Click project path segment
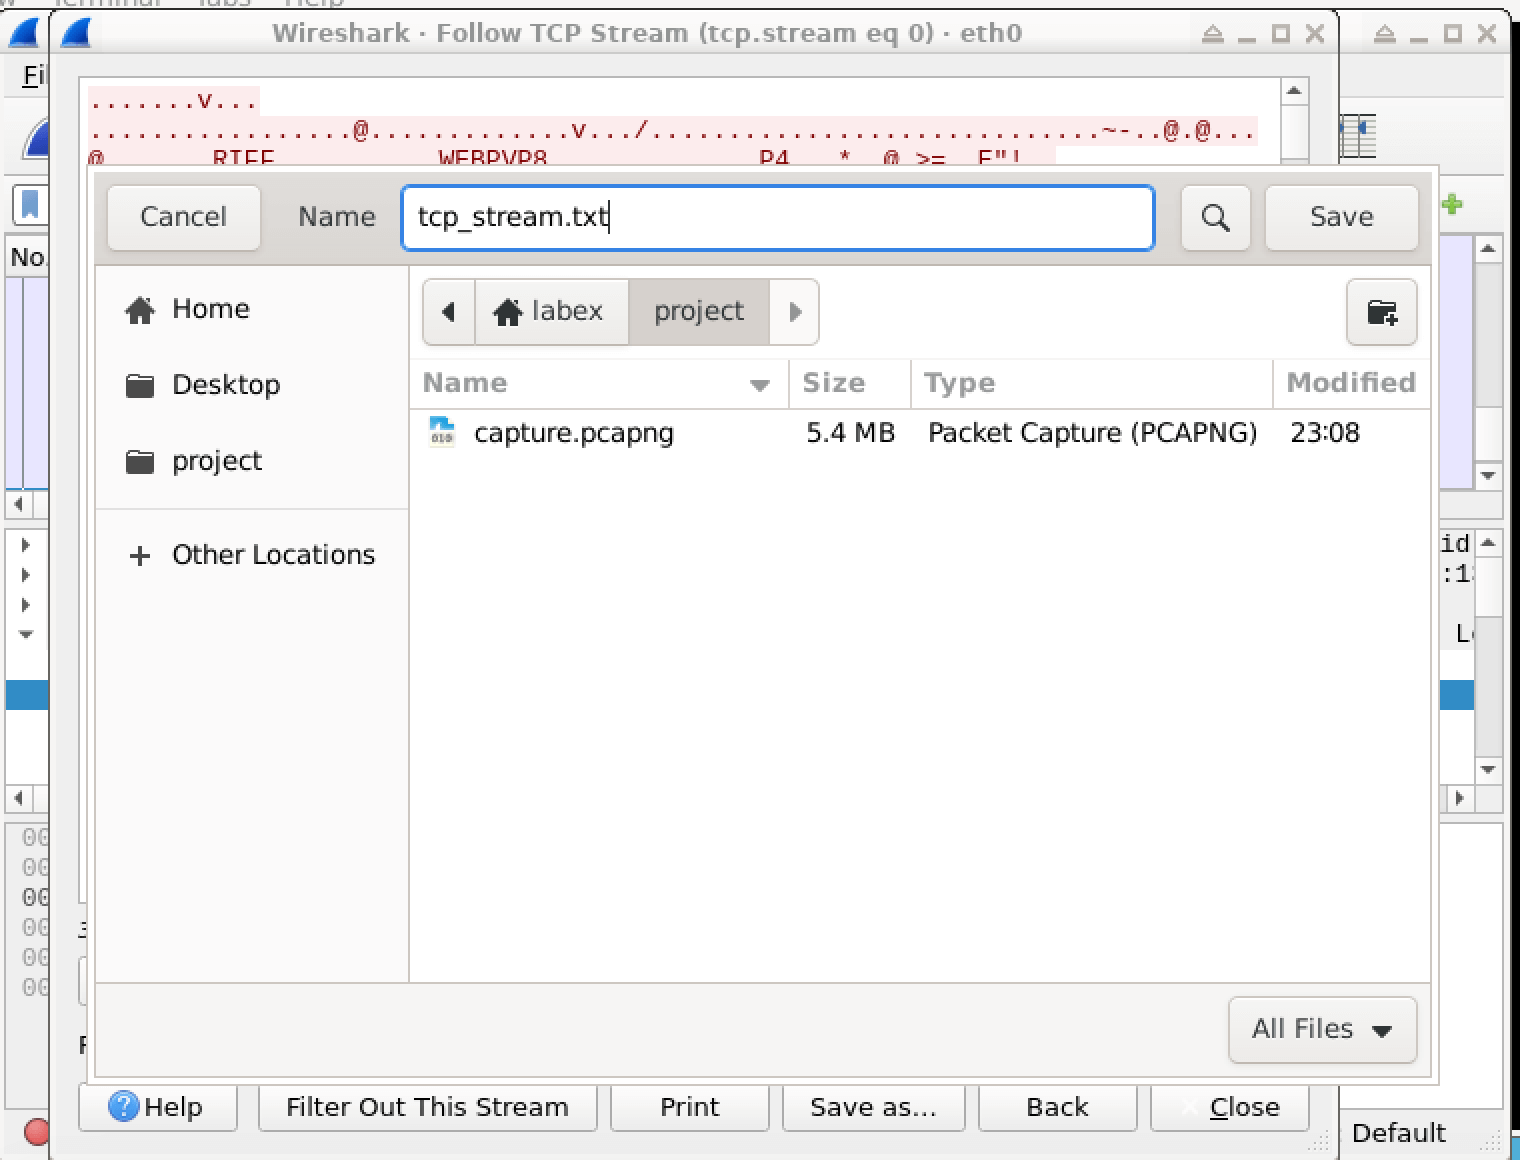1520x1160 pixels. [699, 312]
